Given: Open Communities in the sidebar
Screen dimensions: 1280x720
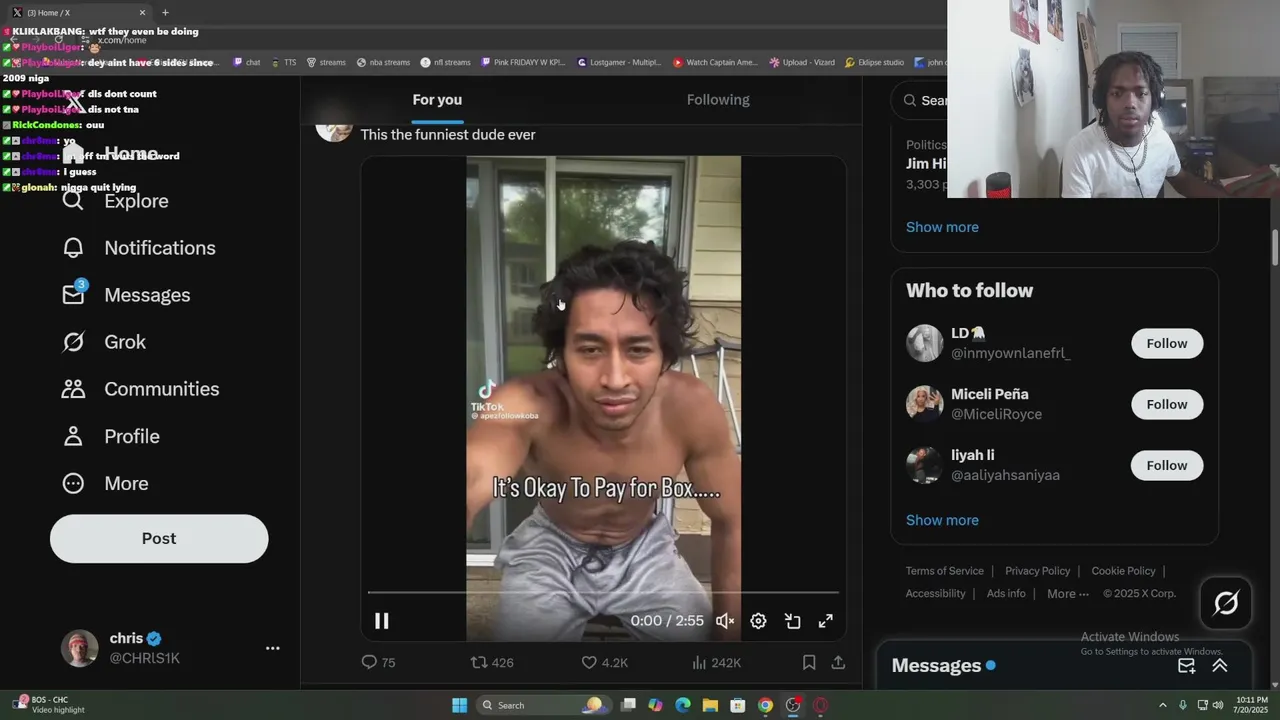Looking at the screenshot, I should (x=140, y=389).
